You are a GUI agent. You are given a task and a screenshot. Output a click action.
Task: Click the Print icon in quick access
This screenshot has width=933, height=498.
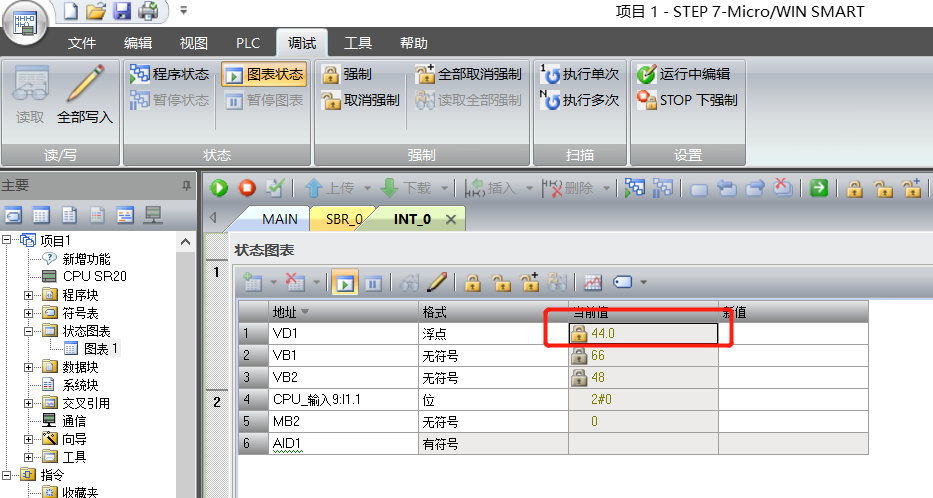[x=148, y=11]
